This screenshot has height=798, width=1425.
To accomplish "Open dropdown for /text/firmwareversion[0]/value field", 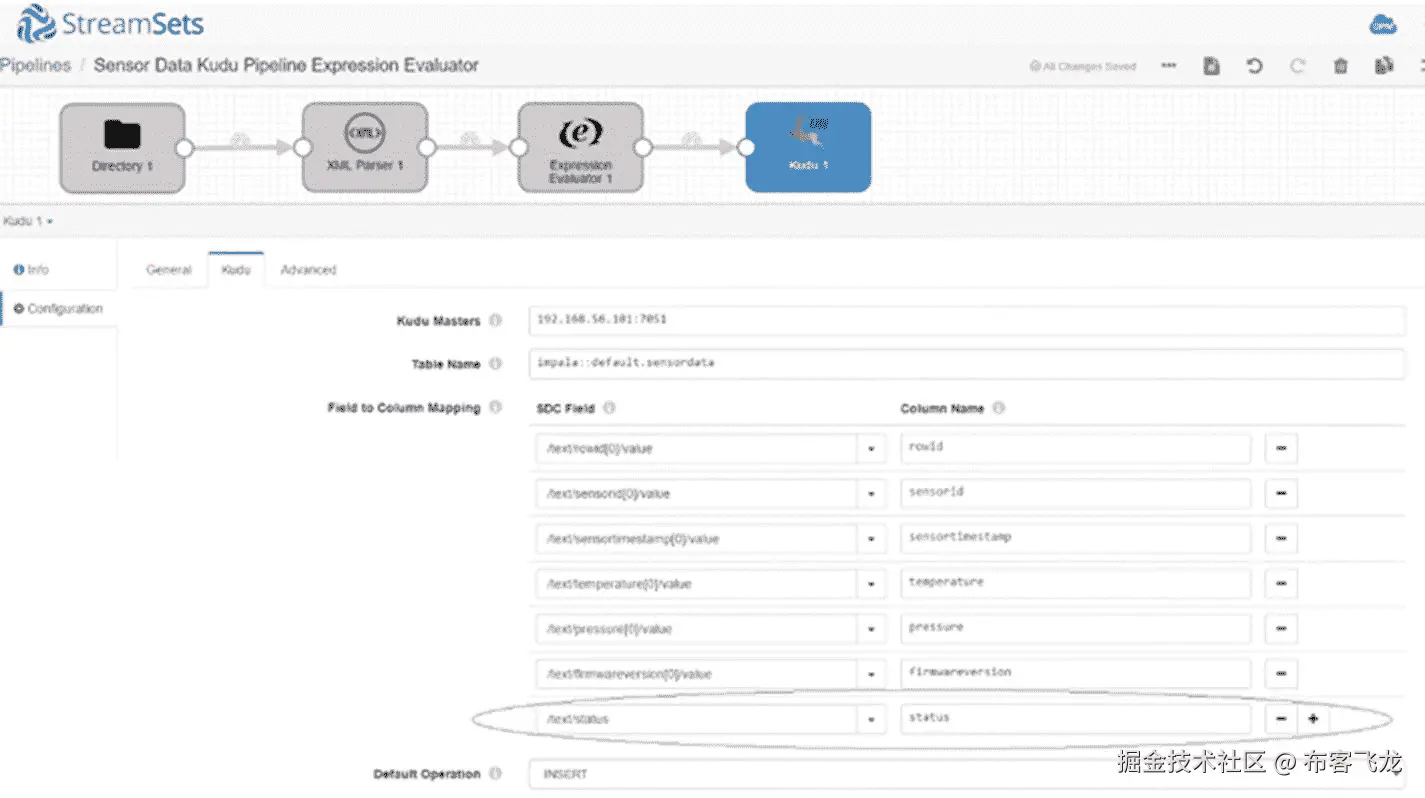I will point(871,673).
